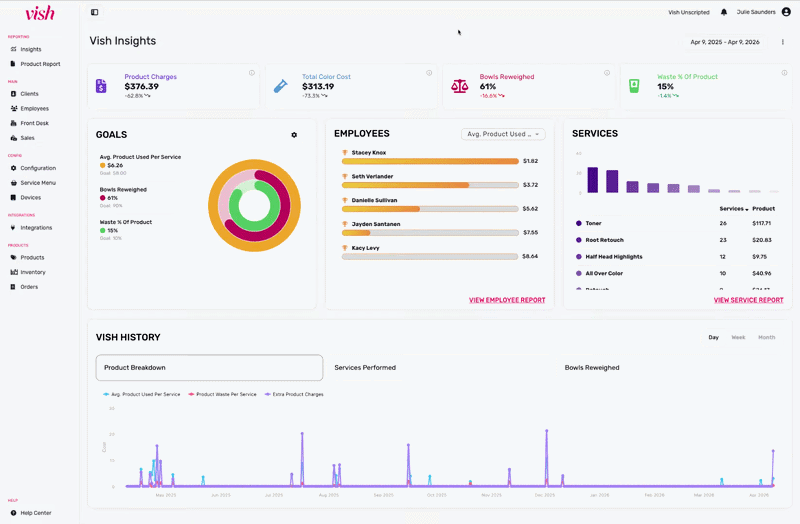Open the Goals settings gear
The height and width of the screenshot is (524, 800).
(x=294, y=135)
